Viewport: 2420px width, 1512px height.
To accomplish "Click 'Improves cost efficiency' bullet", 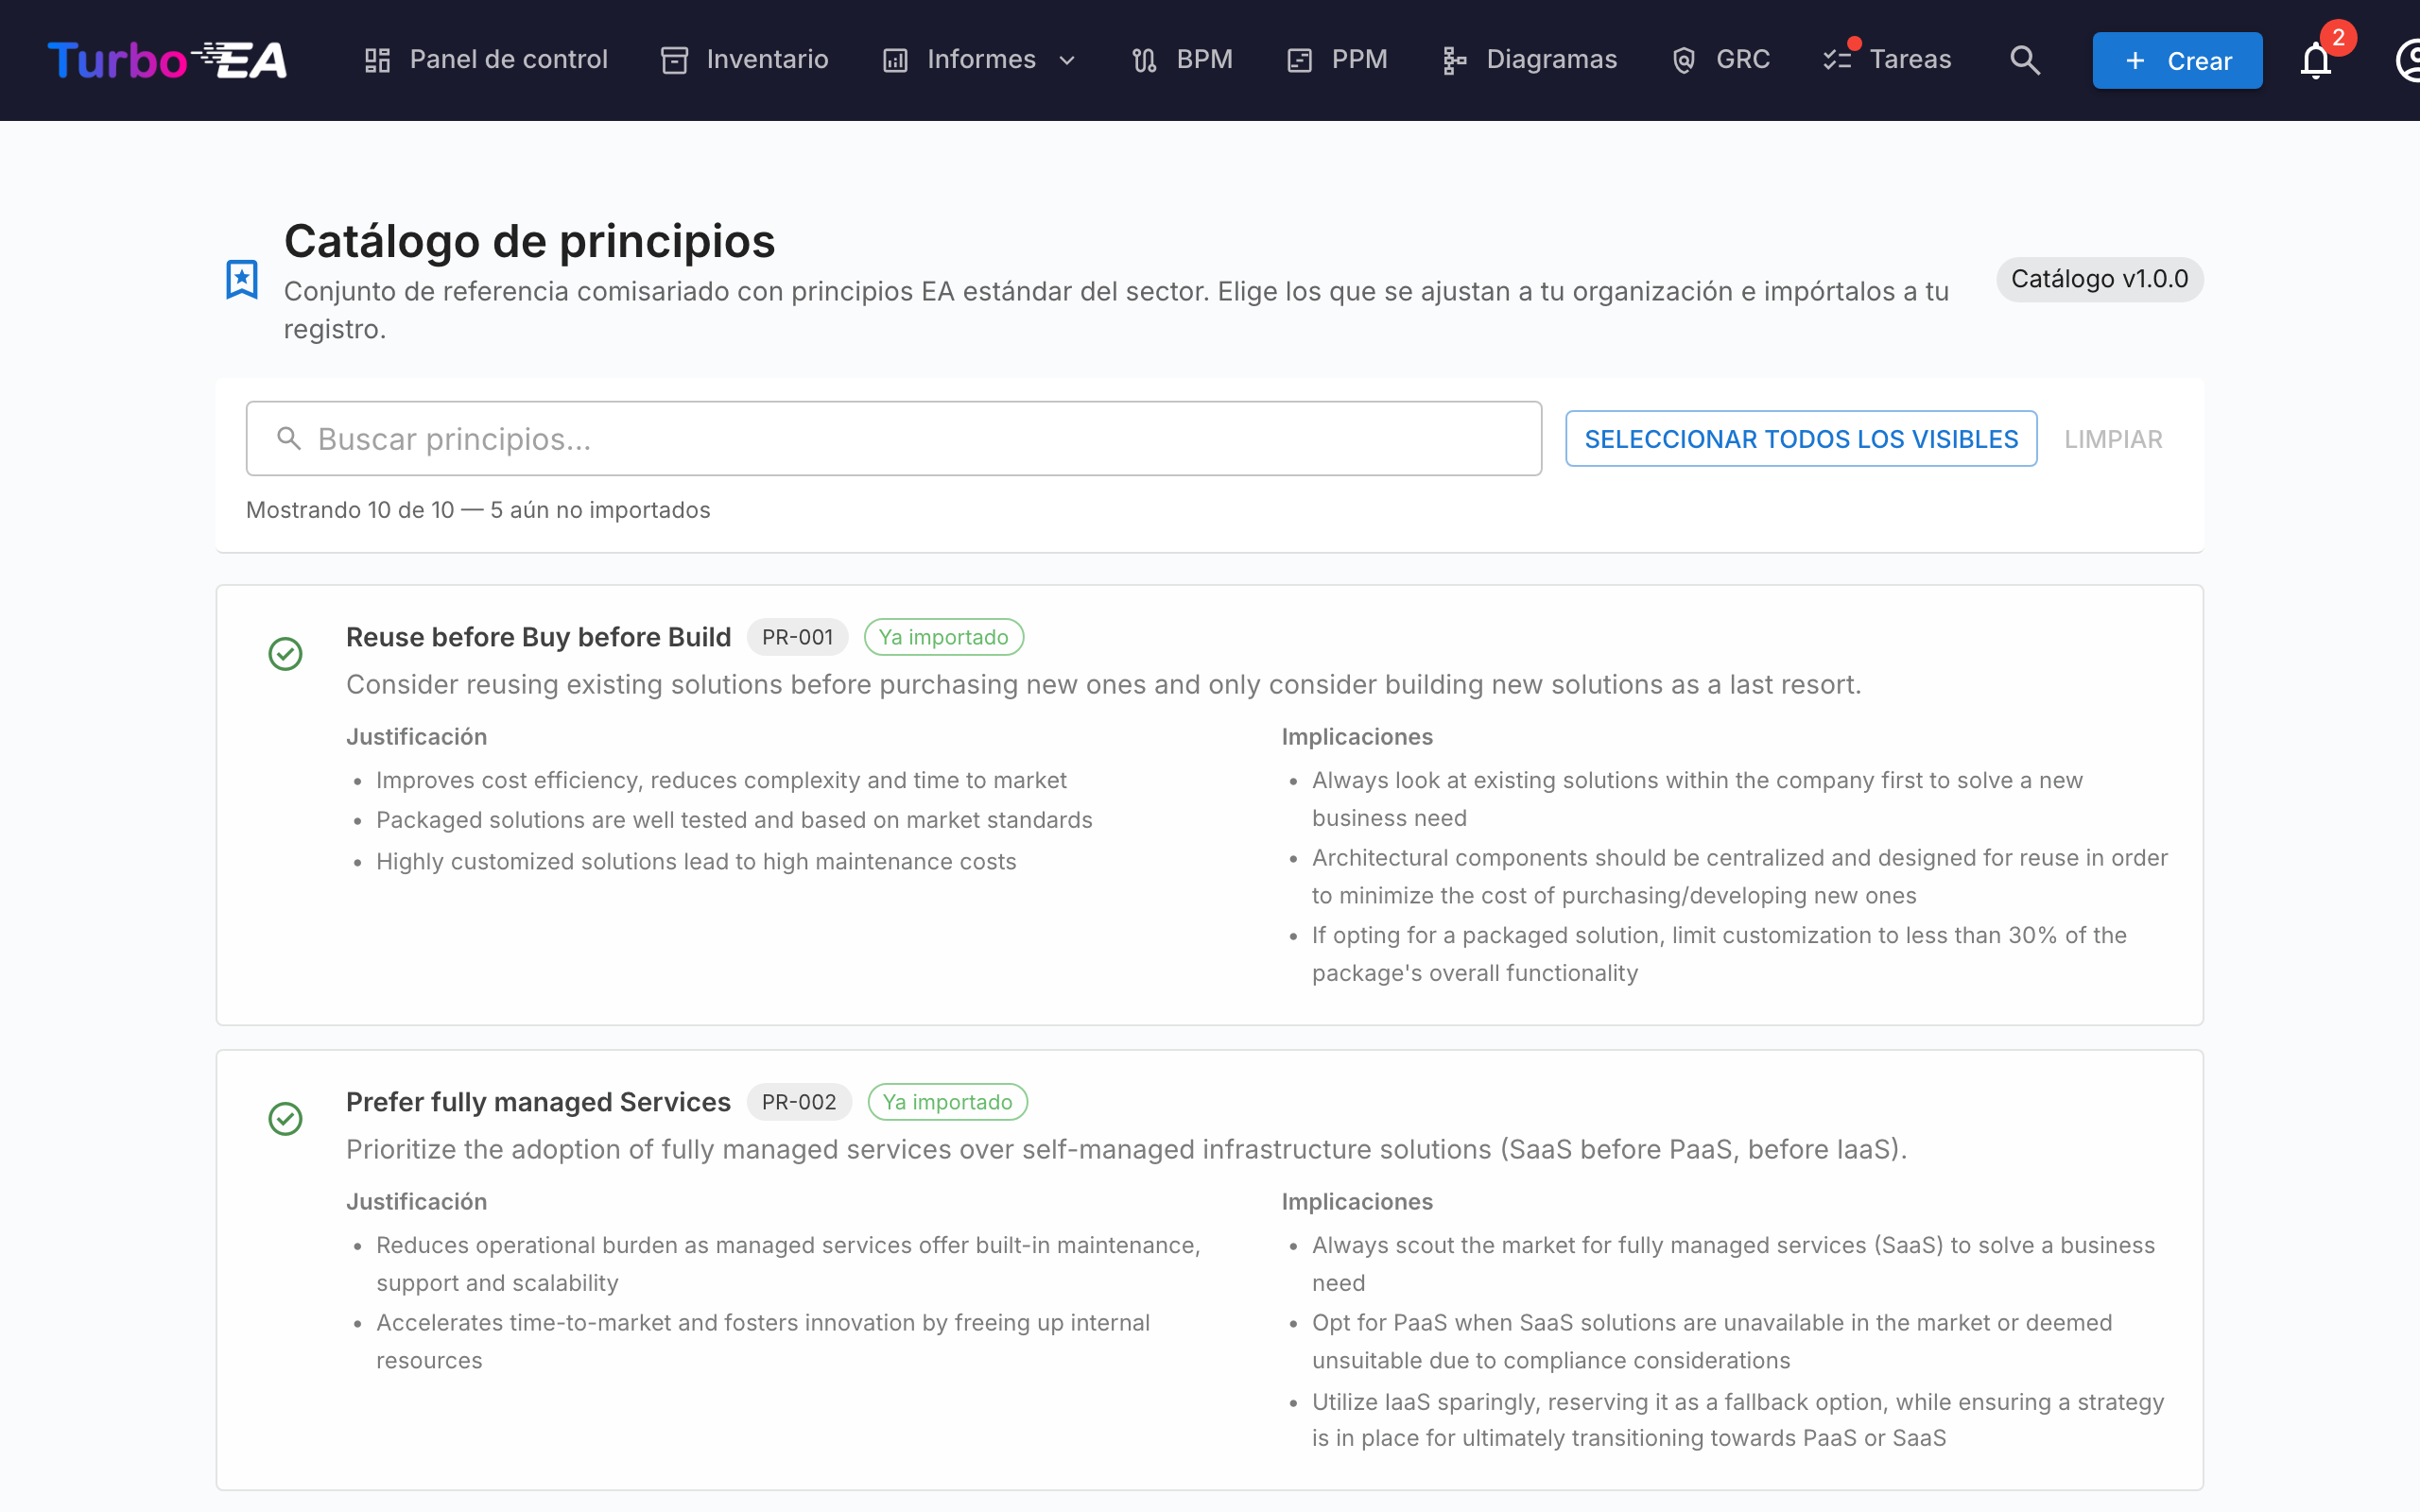I will (x=721, y=780).
